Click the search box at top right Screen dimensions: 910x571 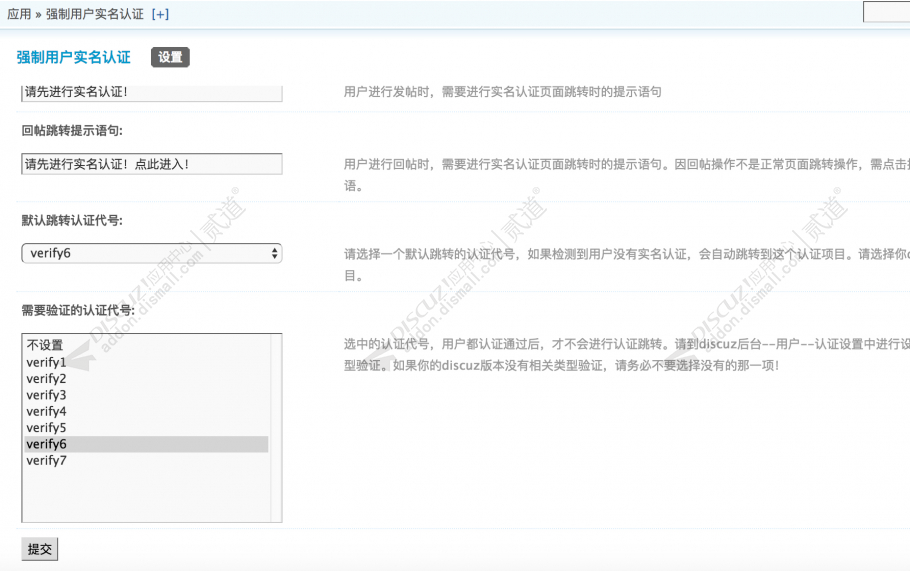(886, 12)
